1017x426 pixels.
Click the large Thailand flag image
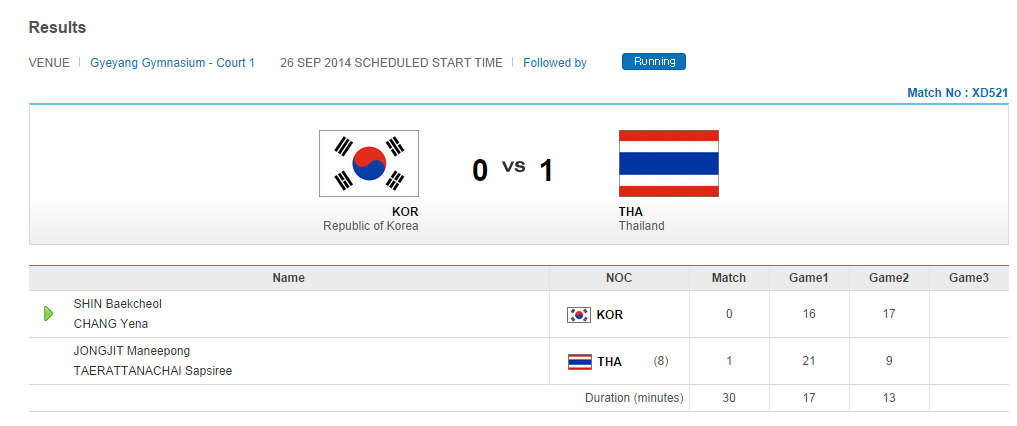pos(668,163)
